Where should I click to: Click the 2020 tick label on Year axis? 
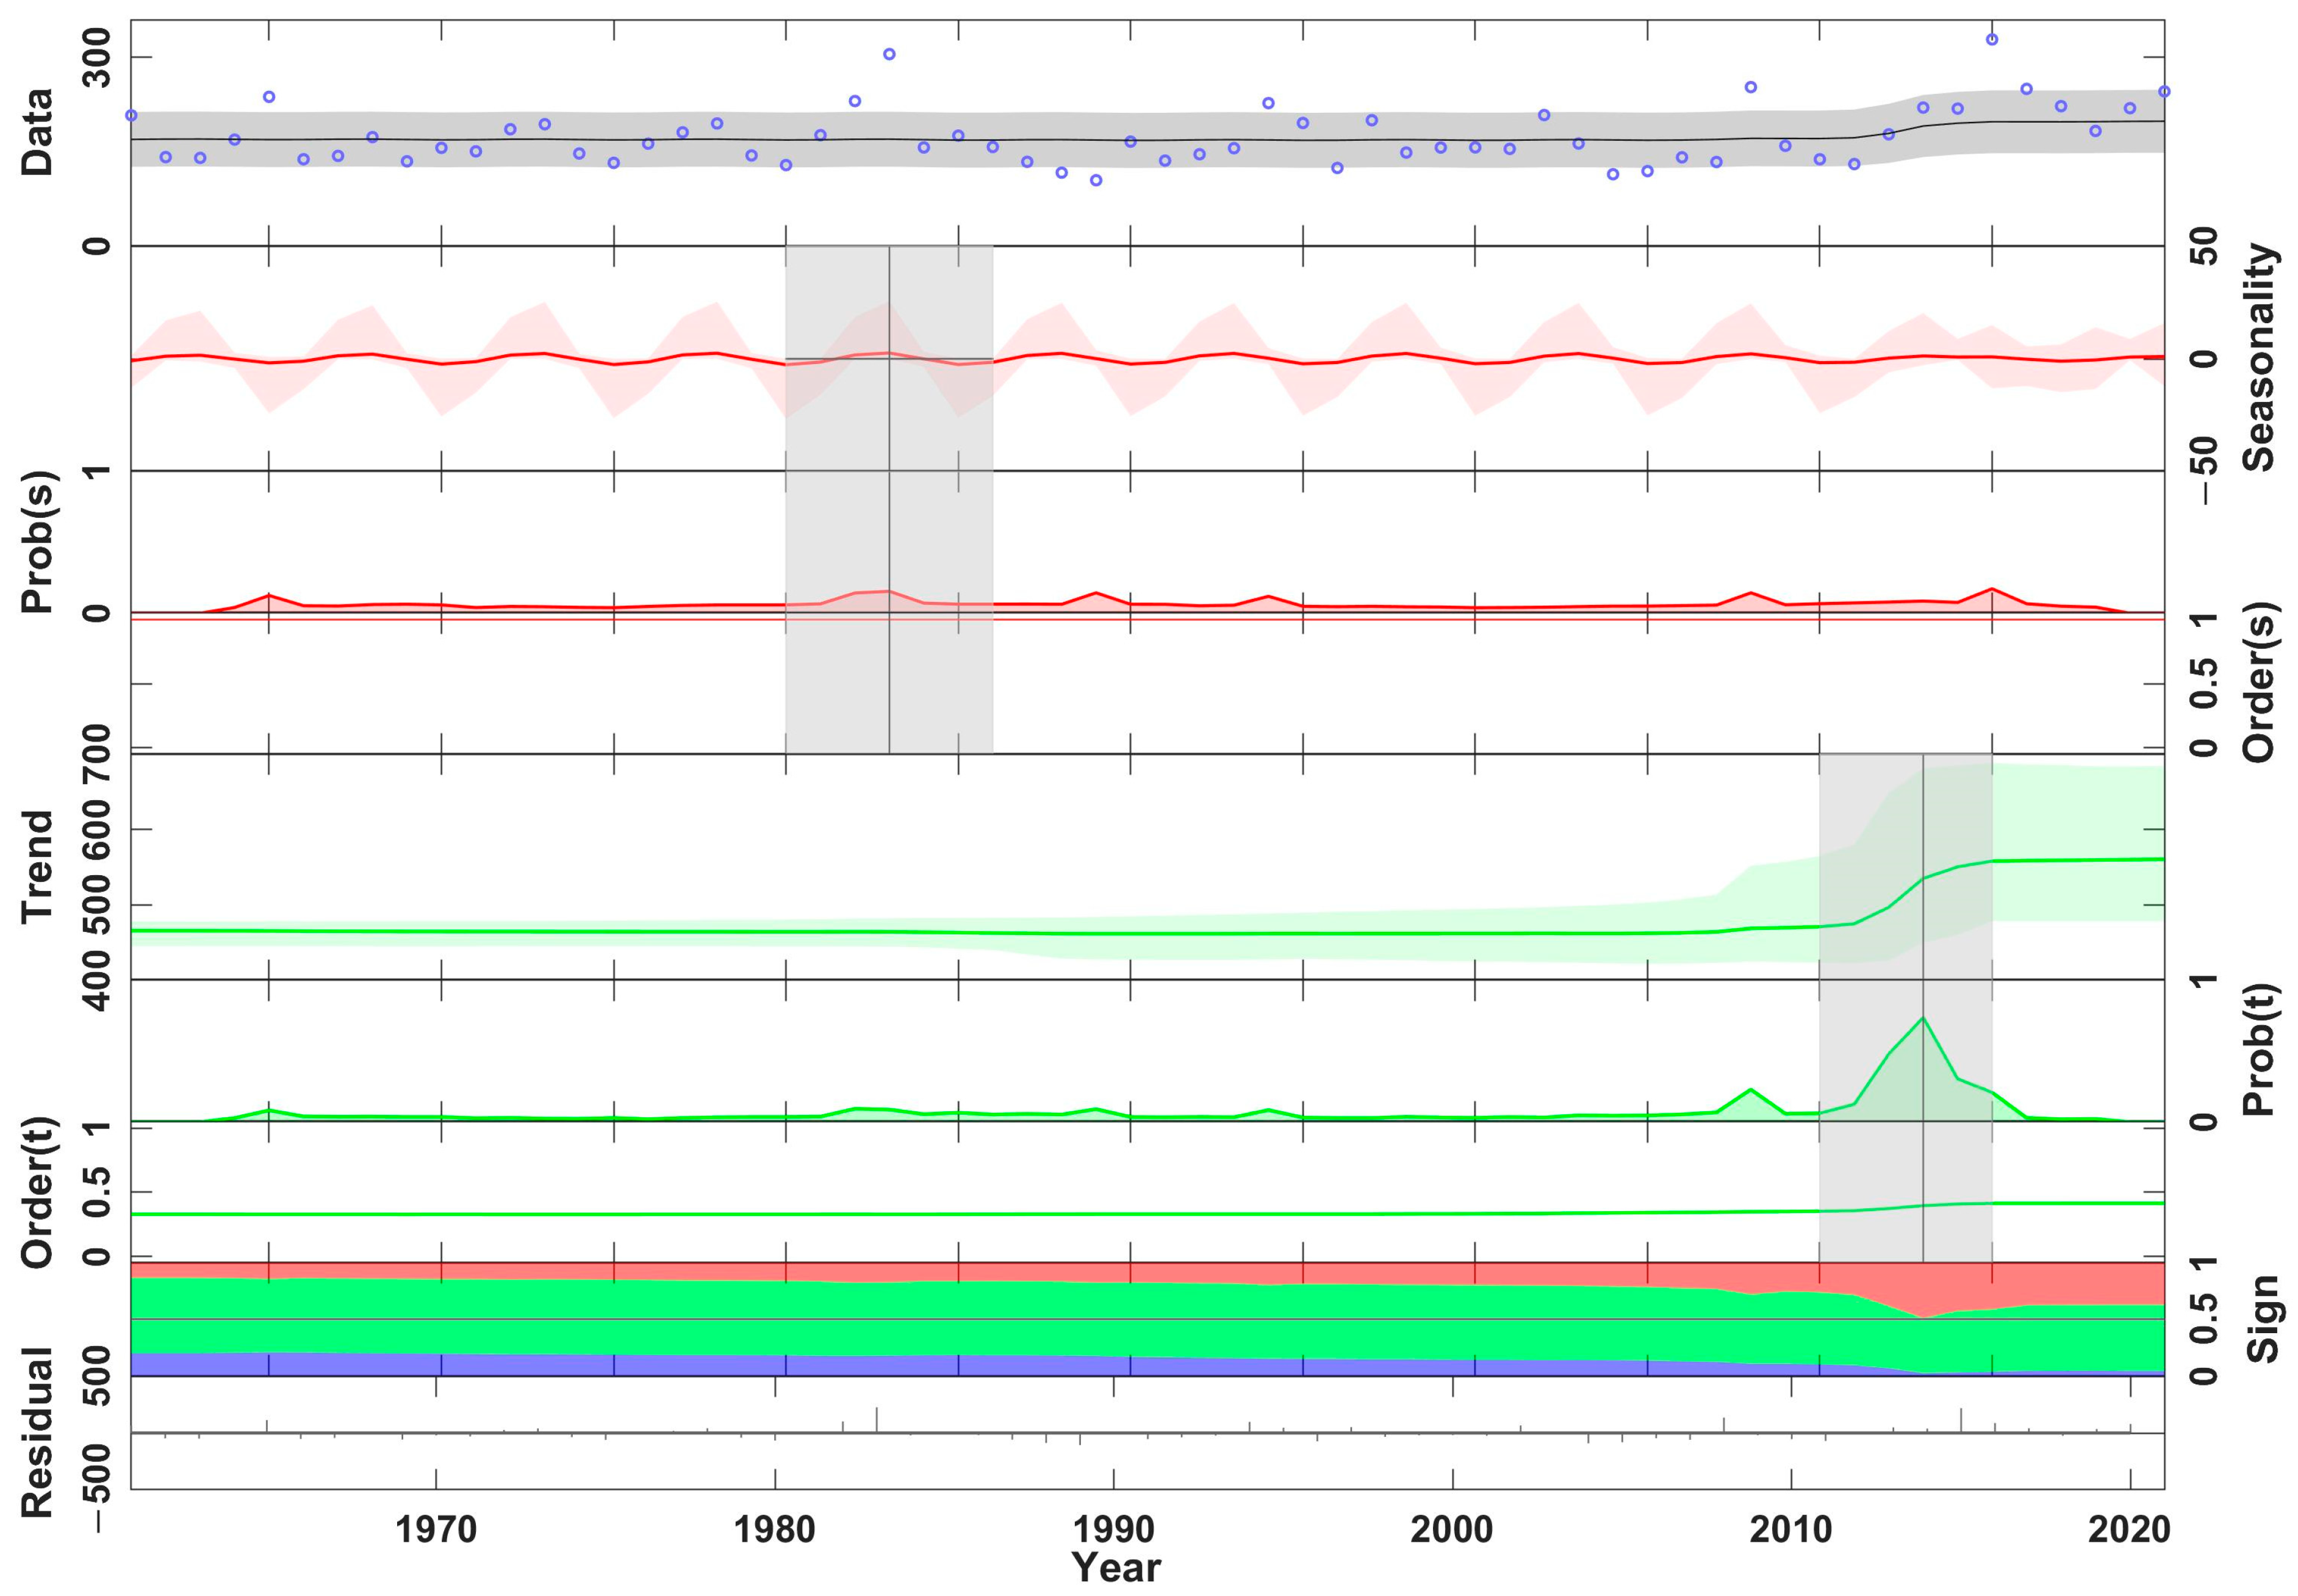coord(2129,1530)
